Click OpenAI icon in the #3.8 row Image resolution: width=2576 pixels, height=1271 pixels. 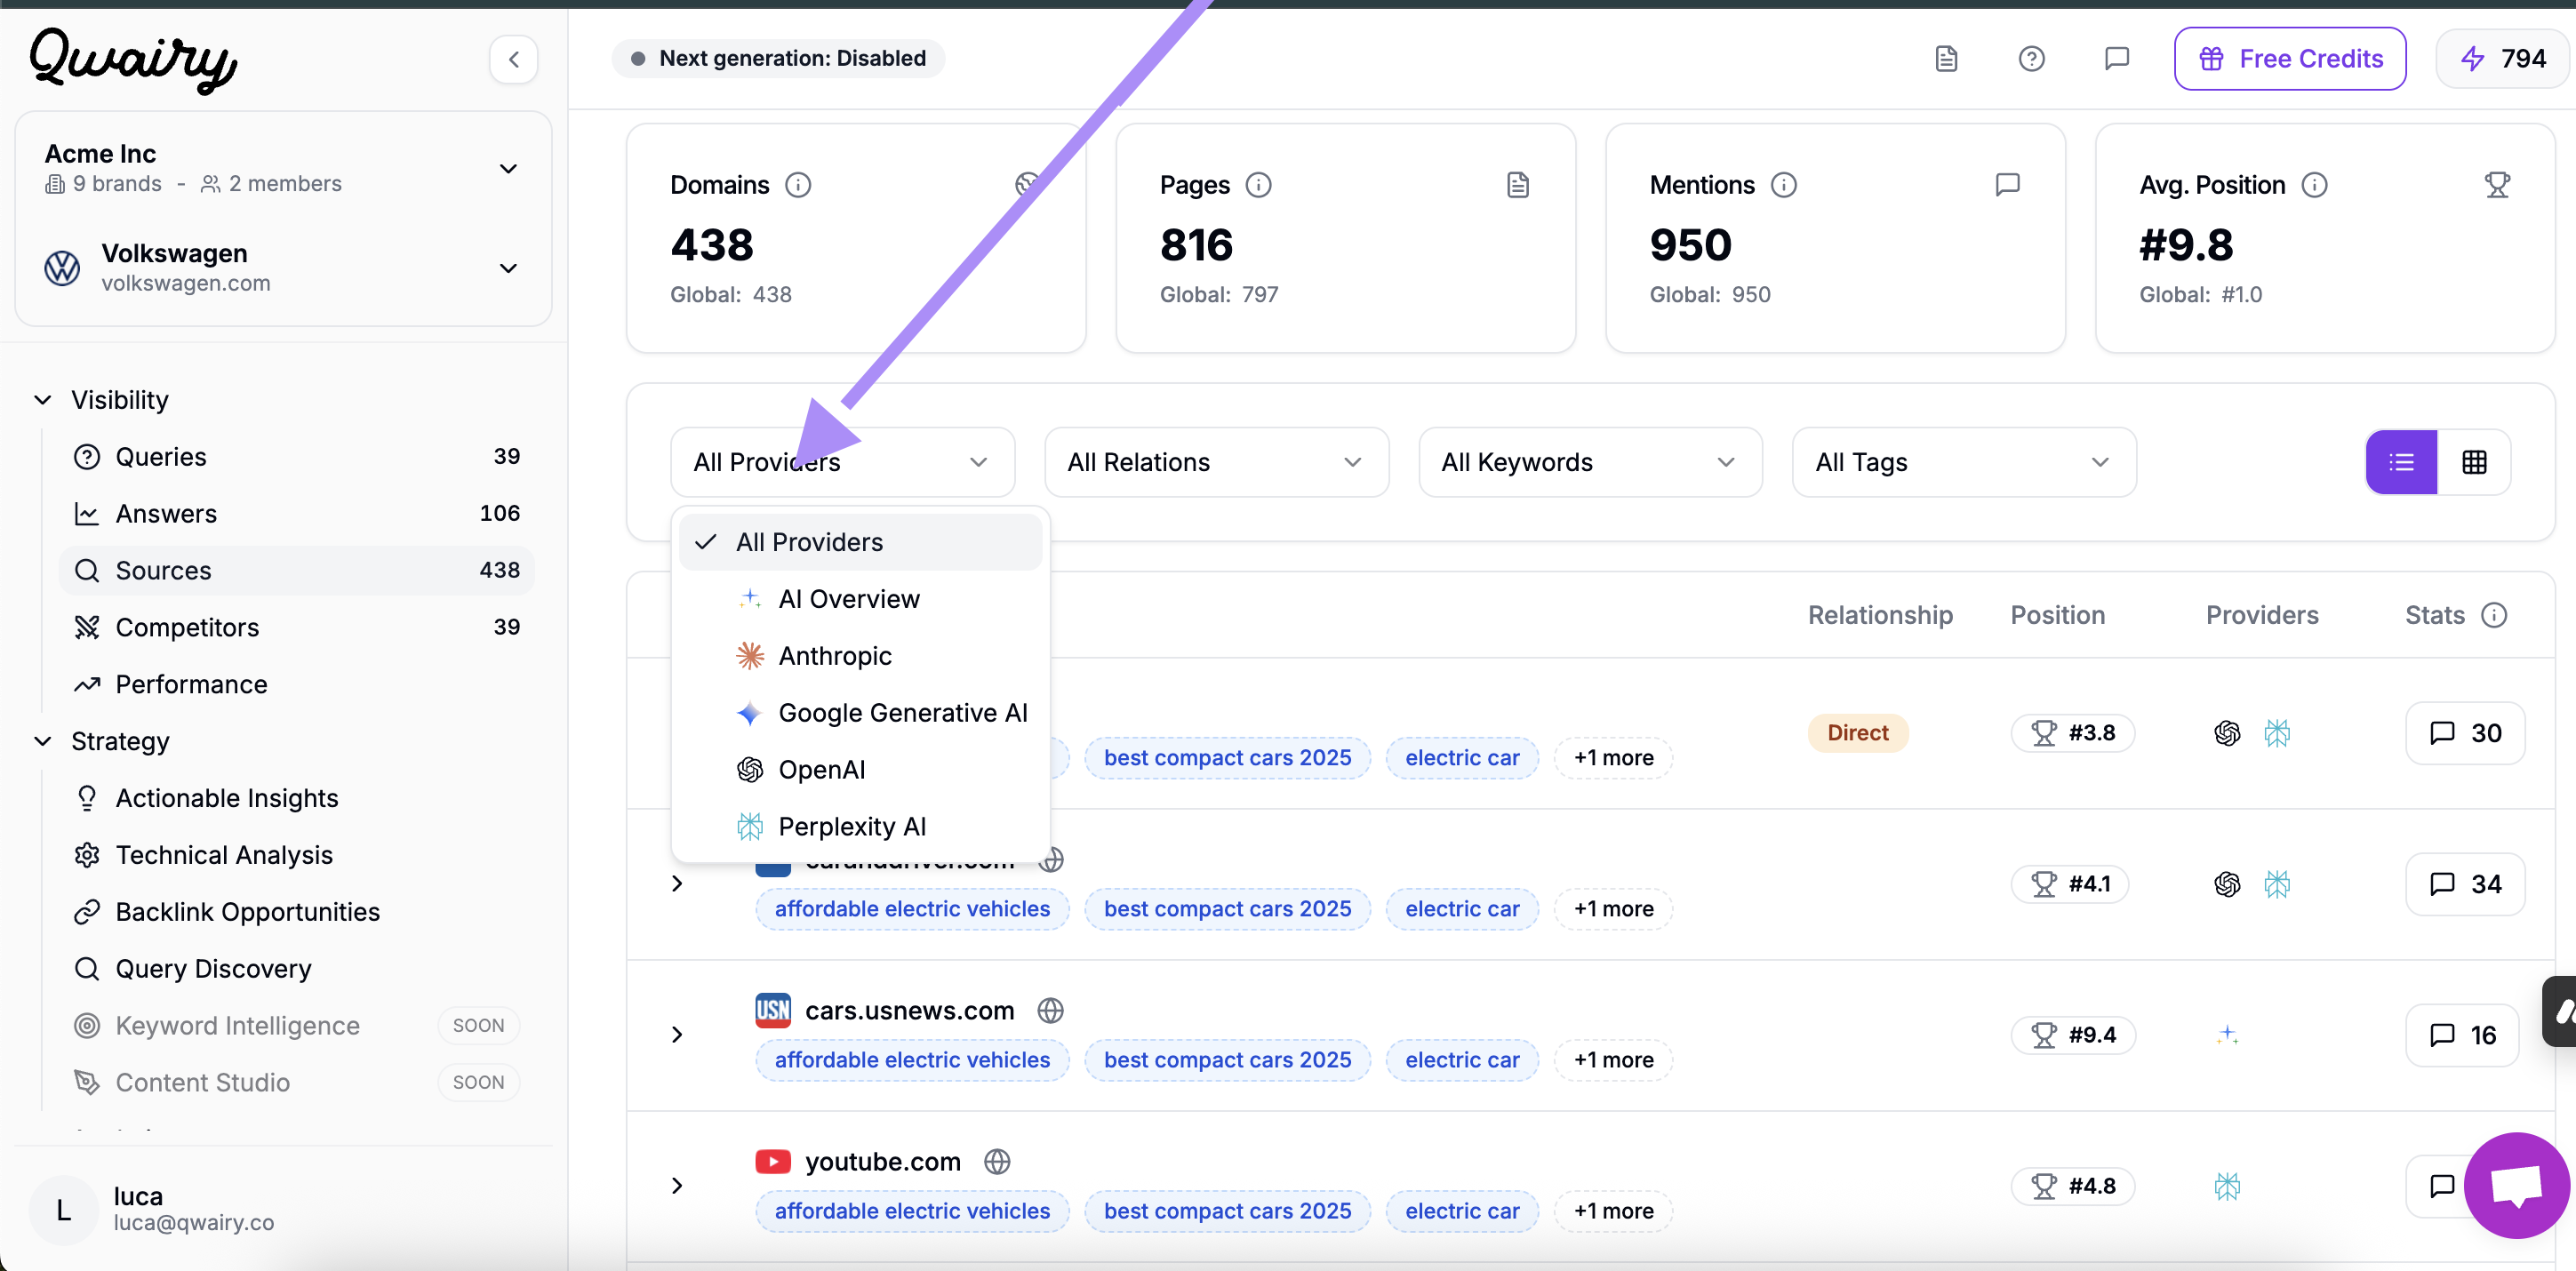click(x=2227, y=733)
